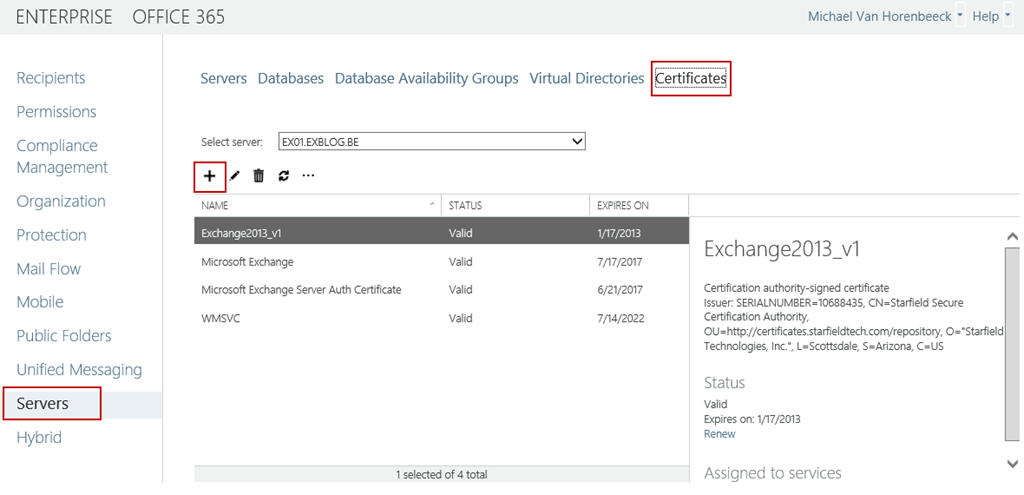Click the edit pencil icon
This screenshot has height=495, width=1024.
(235, 176)
